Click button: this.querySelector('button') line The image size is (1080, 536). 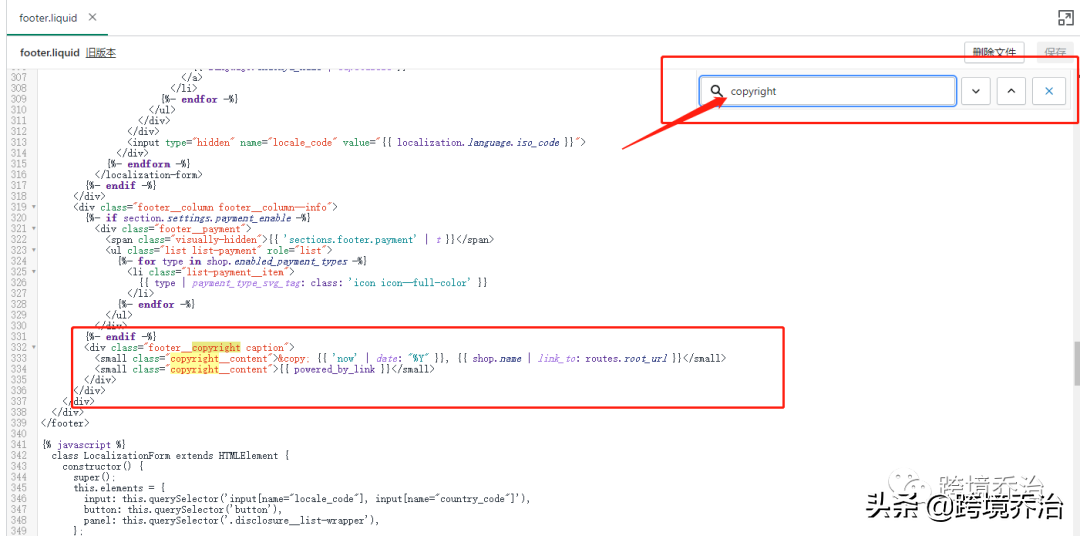(x=184, y=510)
